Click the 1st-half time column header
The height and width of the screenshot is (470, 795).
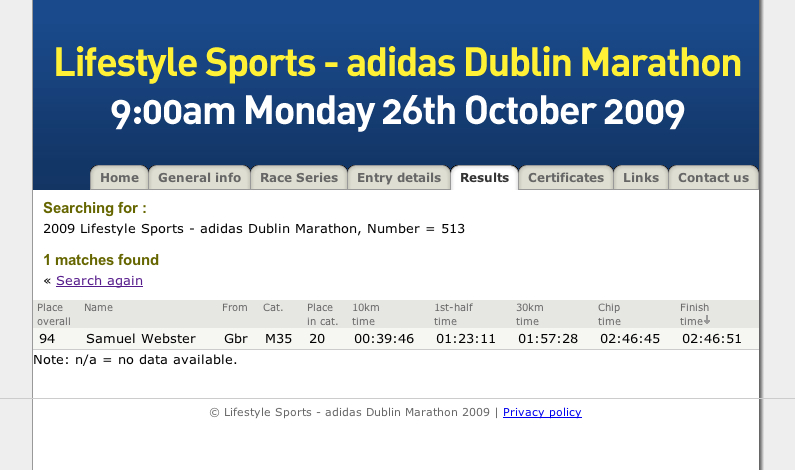tap(453, 314)
